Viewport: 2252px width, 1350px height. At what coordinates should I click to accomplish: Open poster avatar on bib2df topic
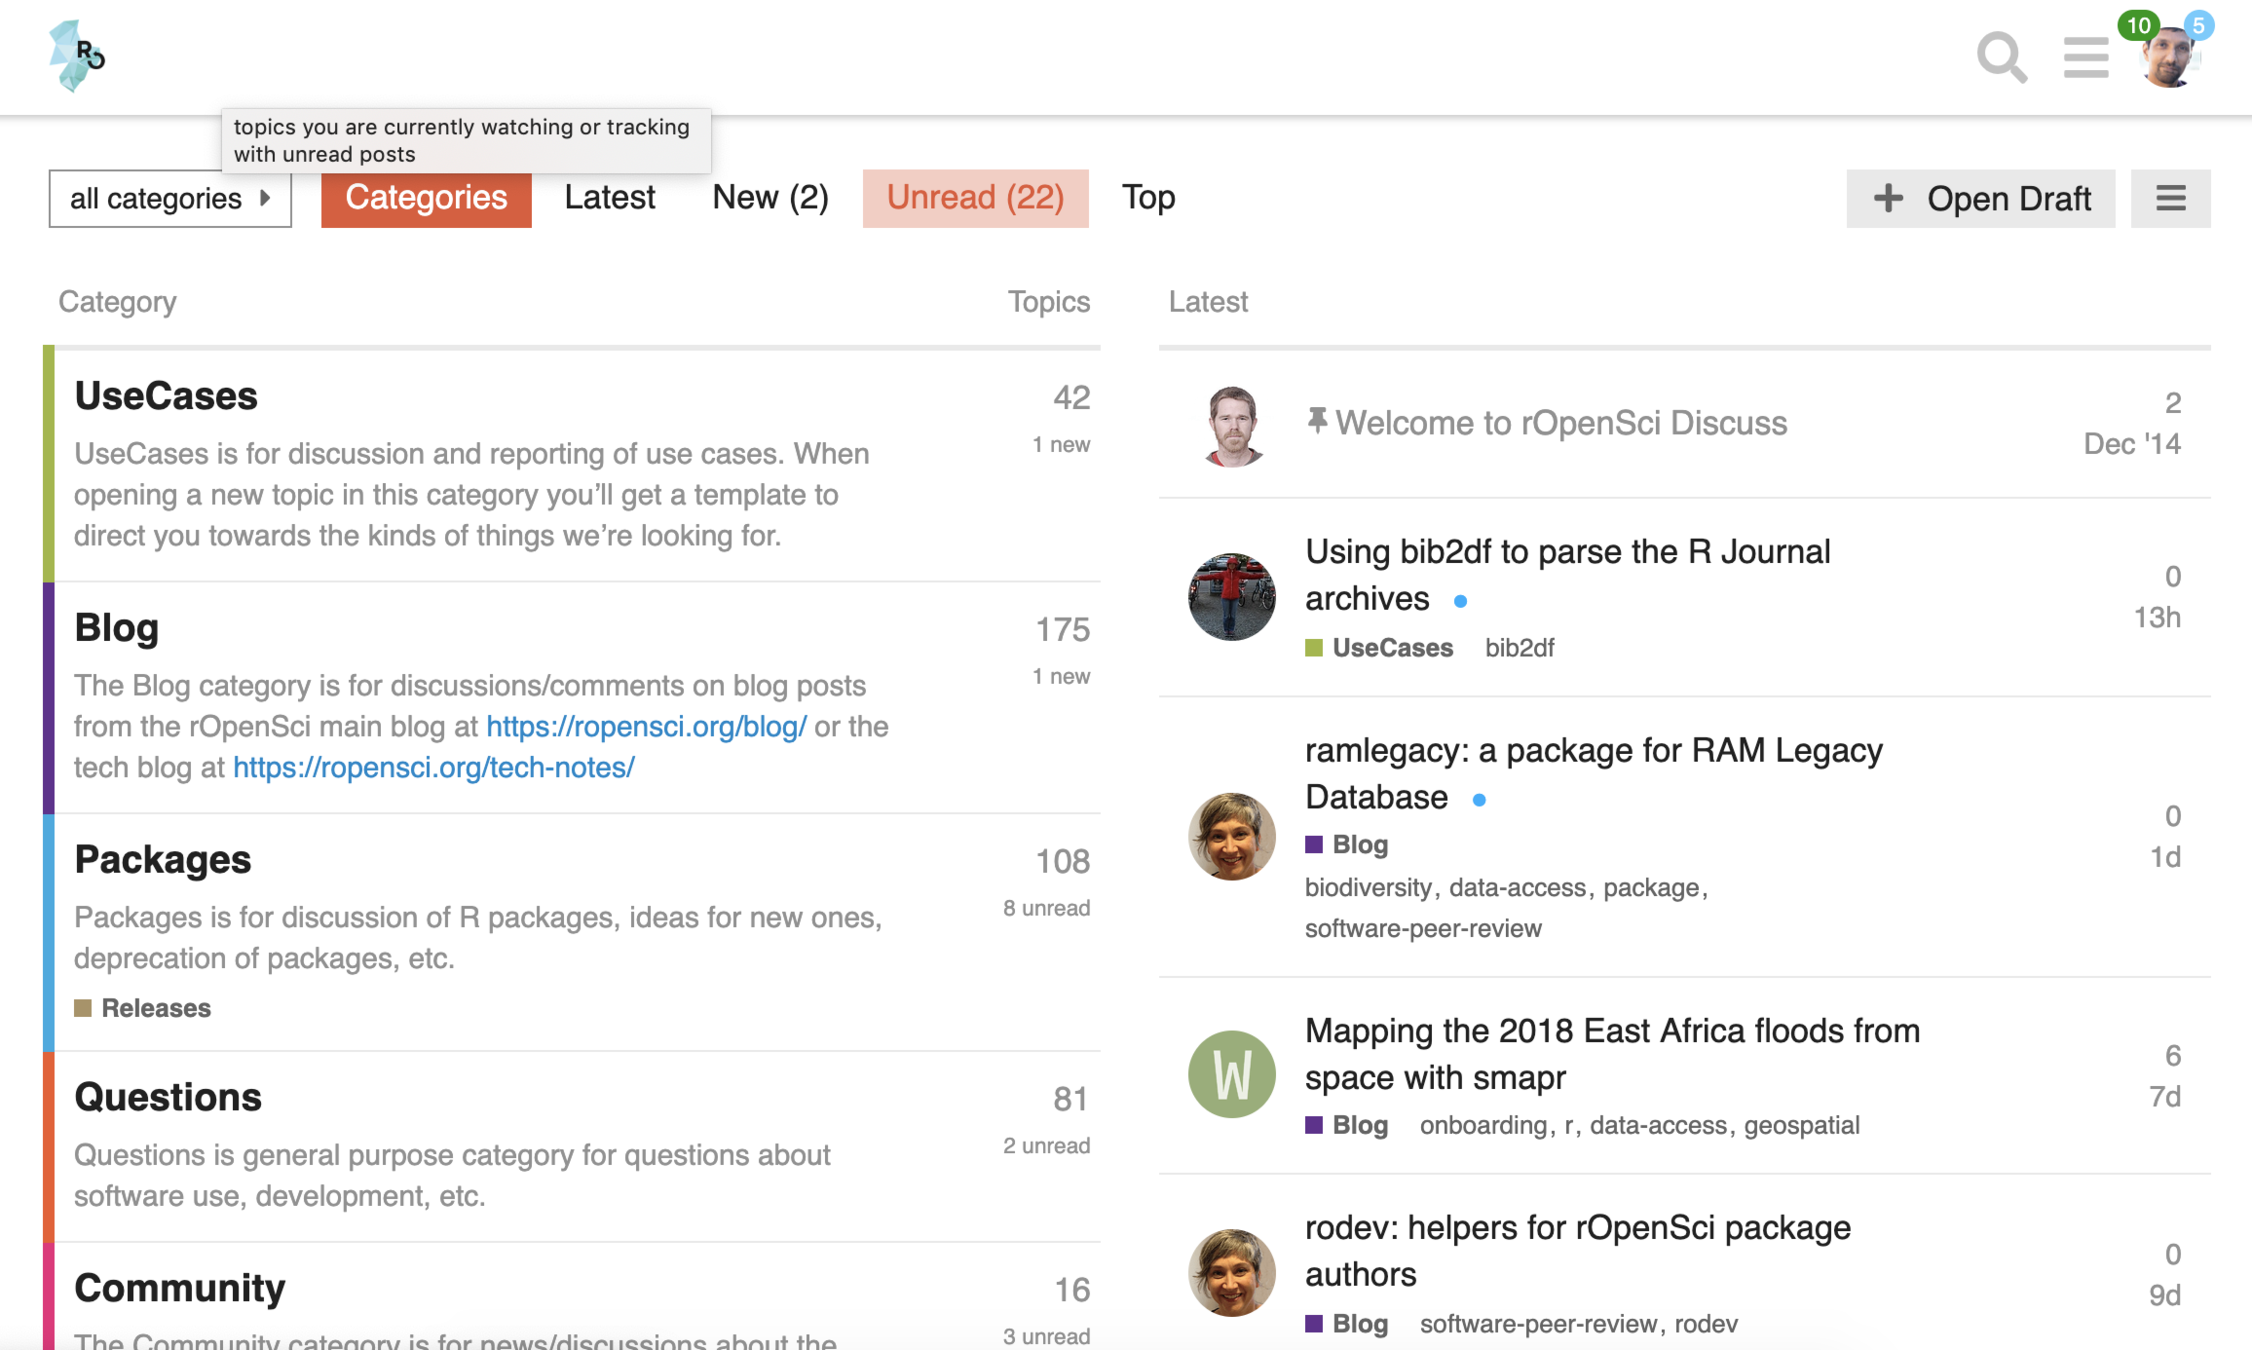click(x=1232, y=596)
